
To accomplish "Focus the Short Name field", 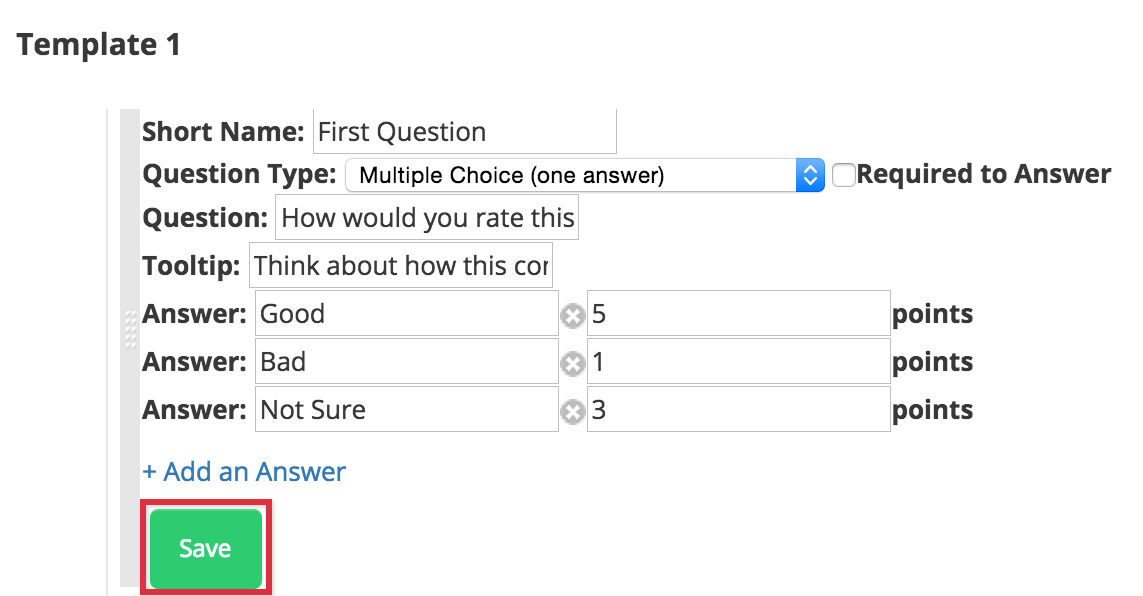I will (x=464, y=131).
